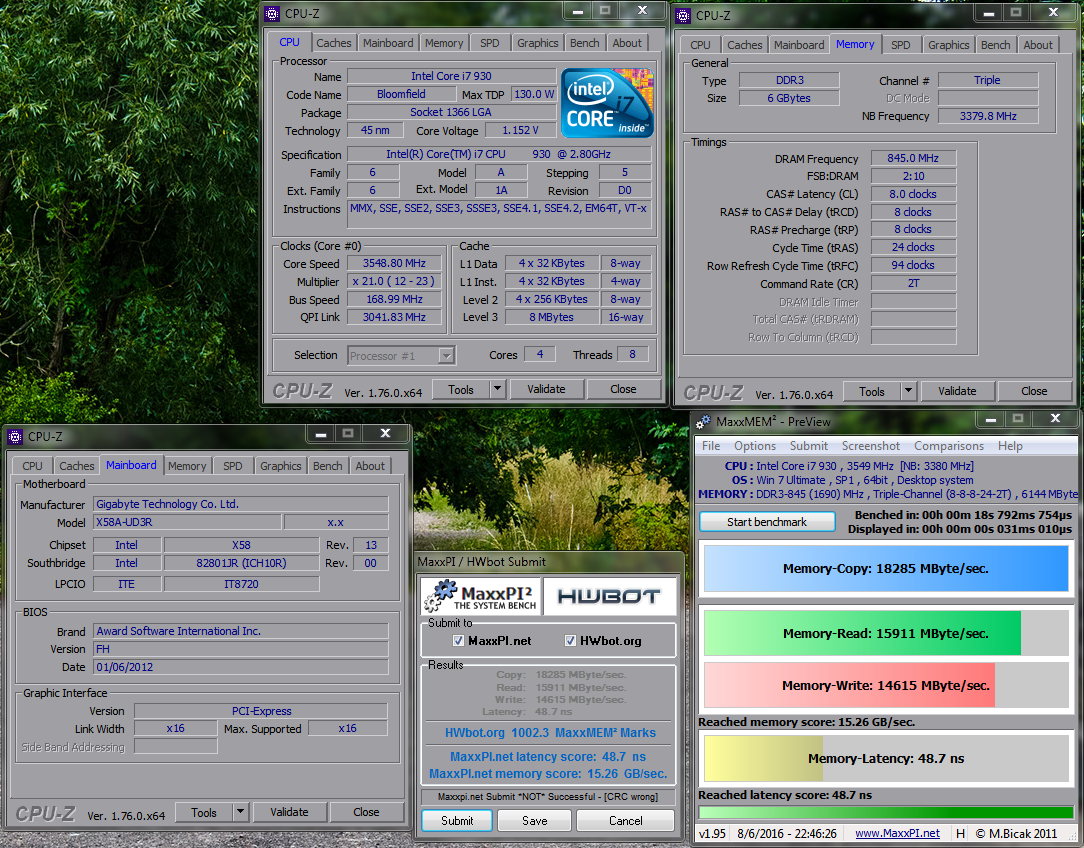
Task: Open the Comparisons menu in MaxxMEM
Action: 948,446
